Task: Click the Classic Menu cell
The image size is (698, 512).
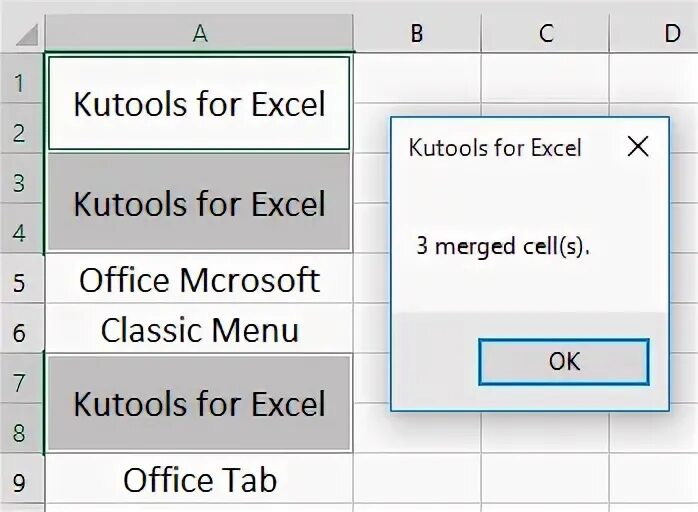Action: pyautogui.click(x=199, y=330)
